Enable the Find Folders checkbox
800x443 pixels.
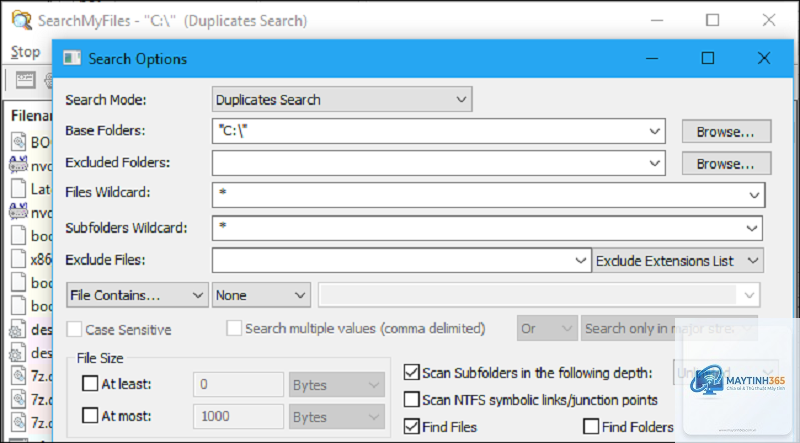click(591, 426)
